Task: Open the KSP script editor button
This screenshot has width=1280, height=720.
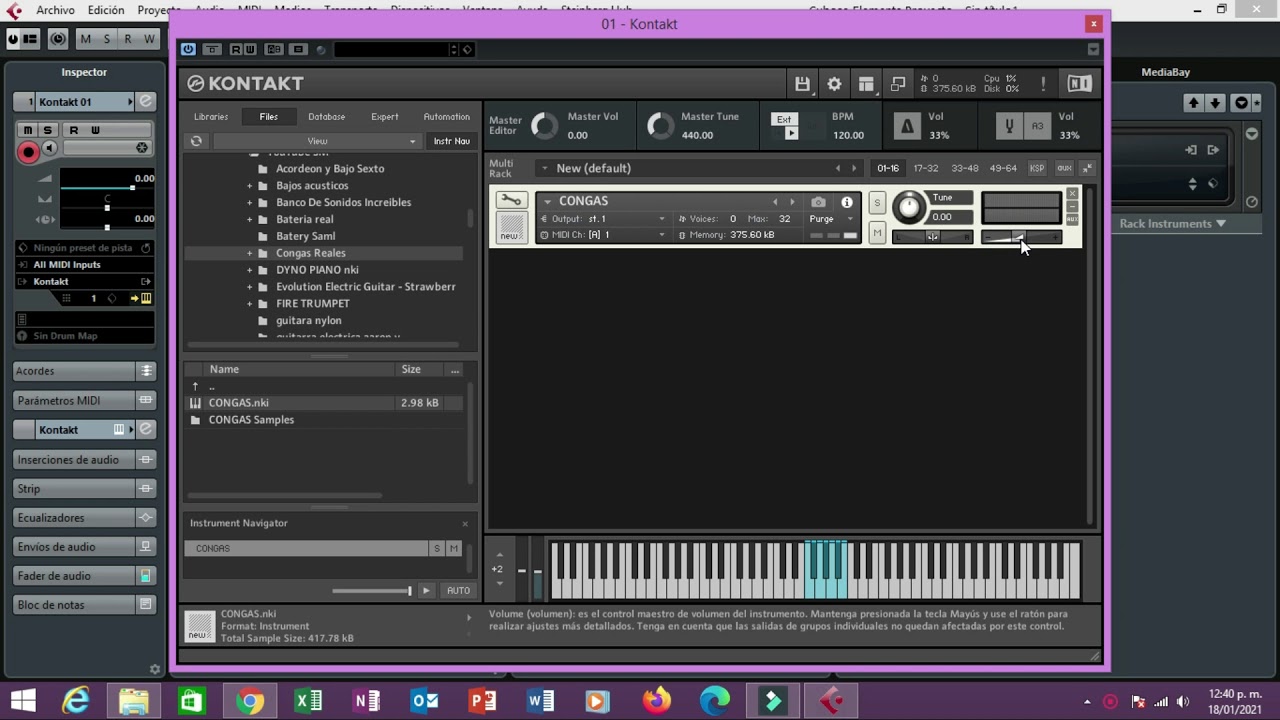Action: coord(1037,168)
